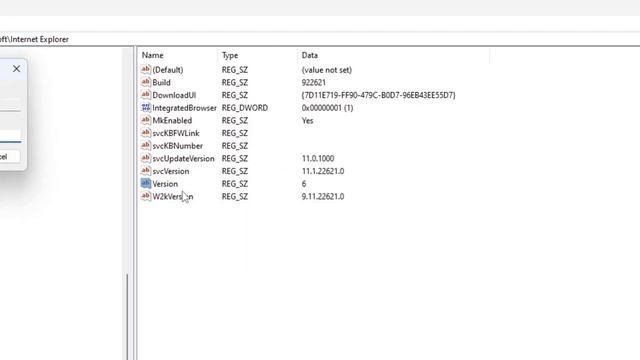This screenshot has height=360, width=640.
Task: Select the svcUpdateVersion value name
Action: pyautogui.click(x=183, y=158)
